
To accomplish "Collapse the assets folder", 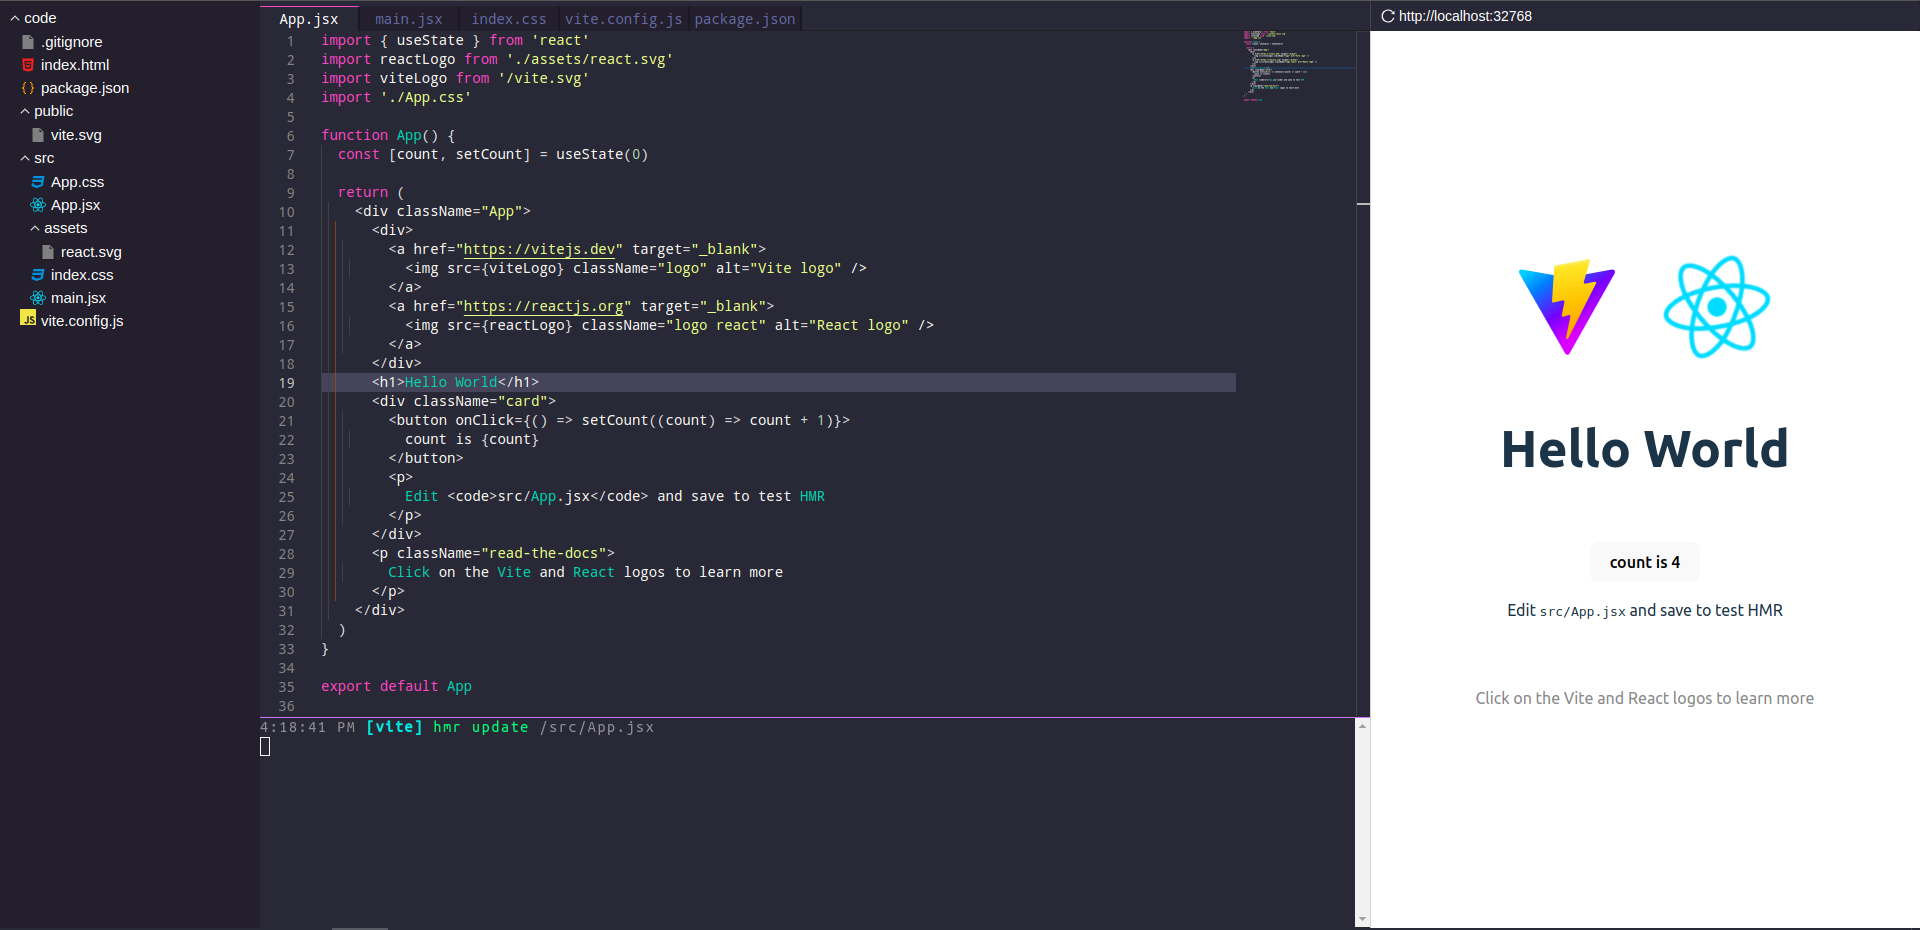I will point(35,228).
